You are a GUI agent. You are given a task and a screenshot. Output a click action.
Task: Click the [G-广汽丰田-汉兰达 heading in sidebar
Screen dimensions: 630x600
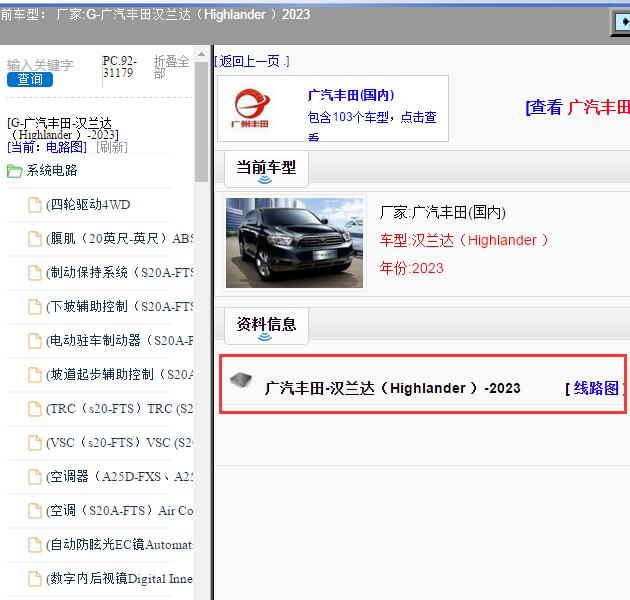[x=63, y=129]
